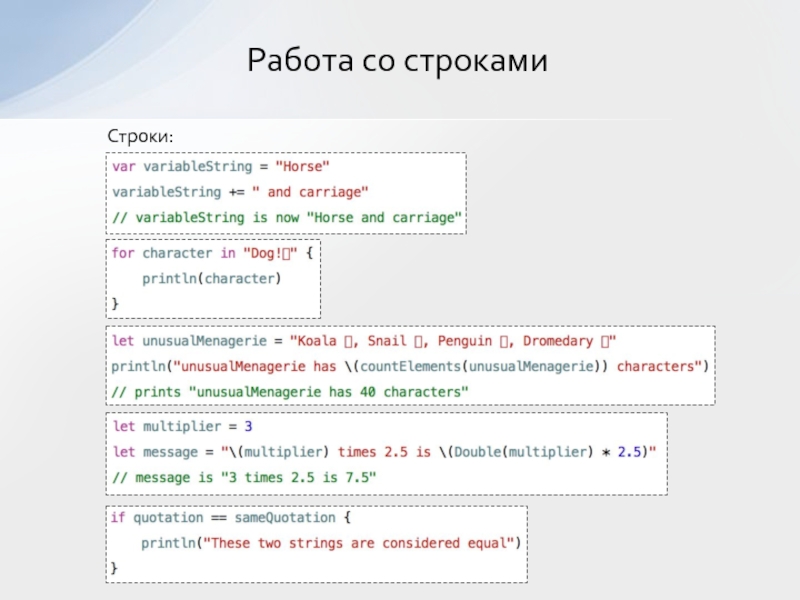Click the comment "variableString is now Horse and carriage"
This screenshot has height=600, width=800.
[287, 218]
